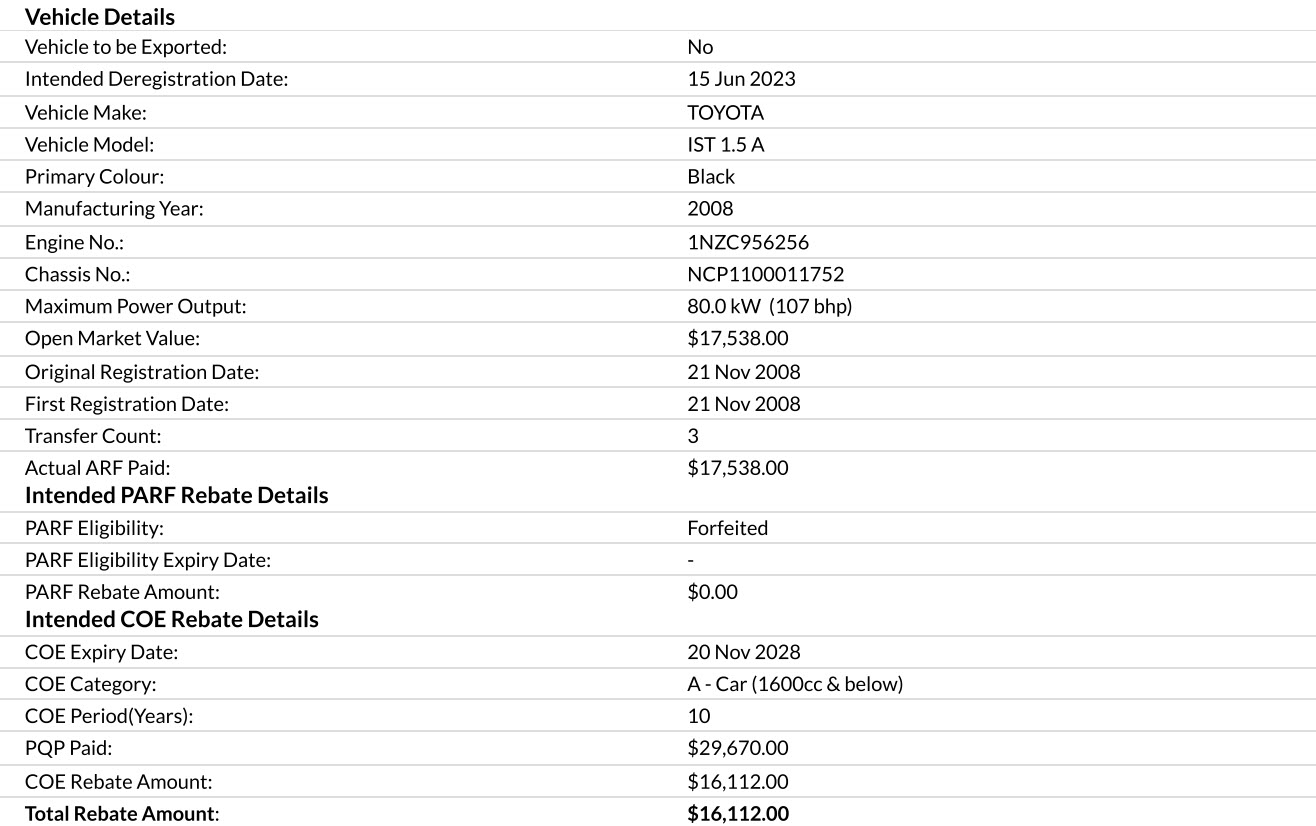Select the Open Market Value amount

coord(737,338)
